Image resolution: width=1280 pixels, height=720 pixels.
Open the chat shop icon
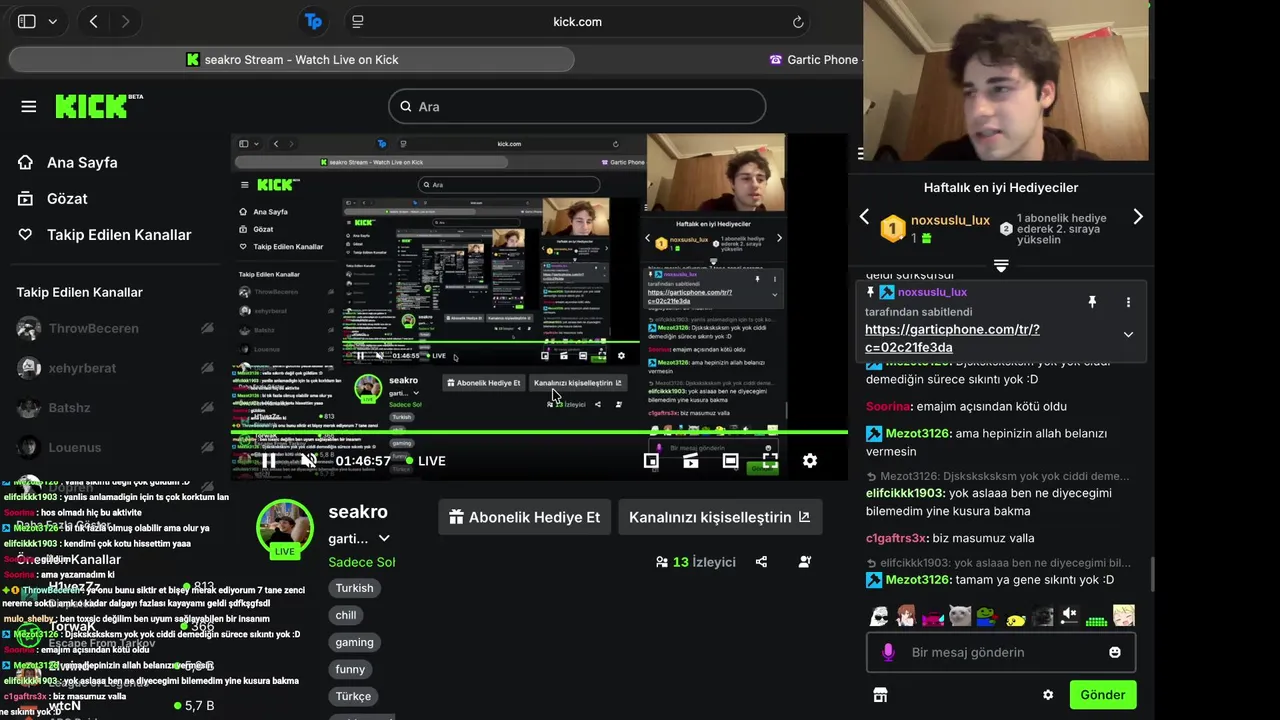pos(880,695)
